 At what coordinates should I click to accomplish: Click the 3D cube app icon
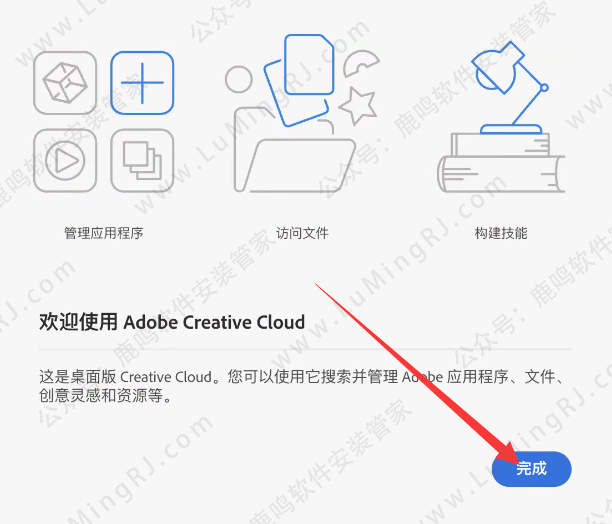click(x=65, y=83)
